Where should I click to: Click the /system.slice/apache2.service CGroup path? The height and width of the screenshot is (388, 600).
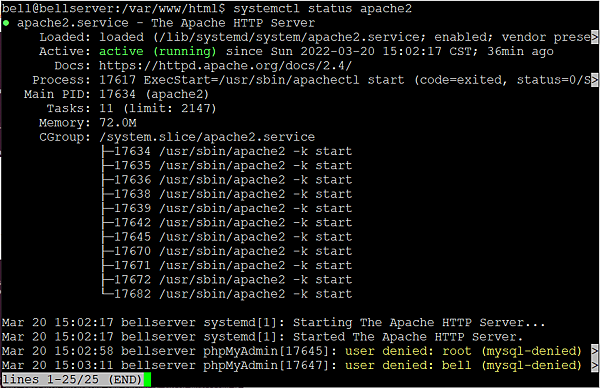click(x=207, y=137)
